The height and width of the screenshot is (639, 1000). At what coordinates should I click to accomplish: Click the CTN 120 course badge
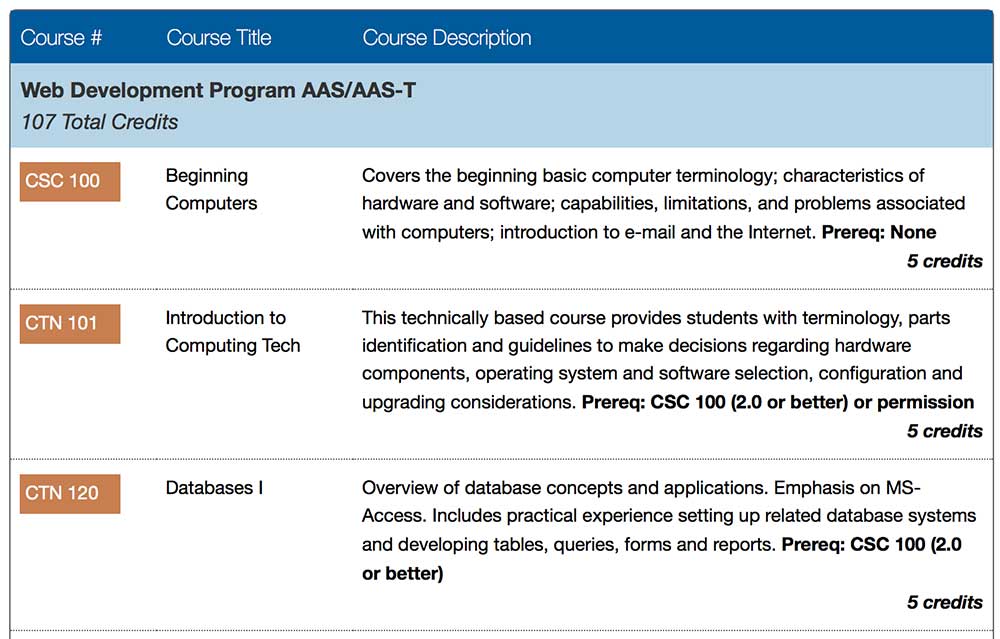point(70,493)
